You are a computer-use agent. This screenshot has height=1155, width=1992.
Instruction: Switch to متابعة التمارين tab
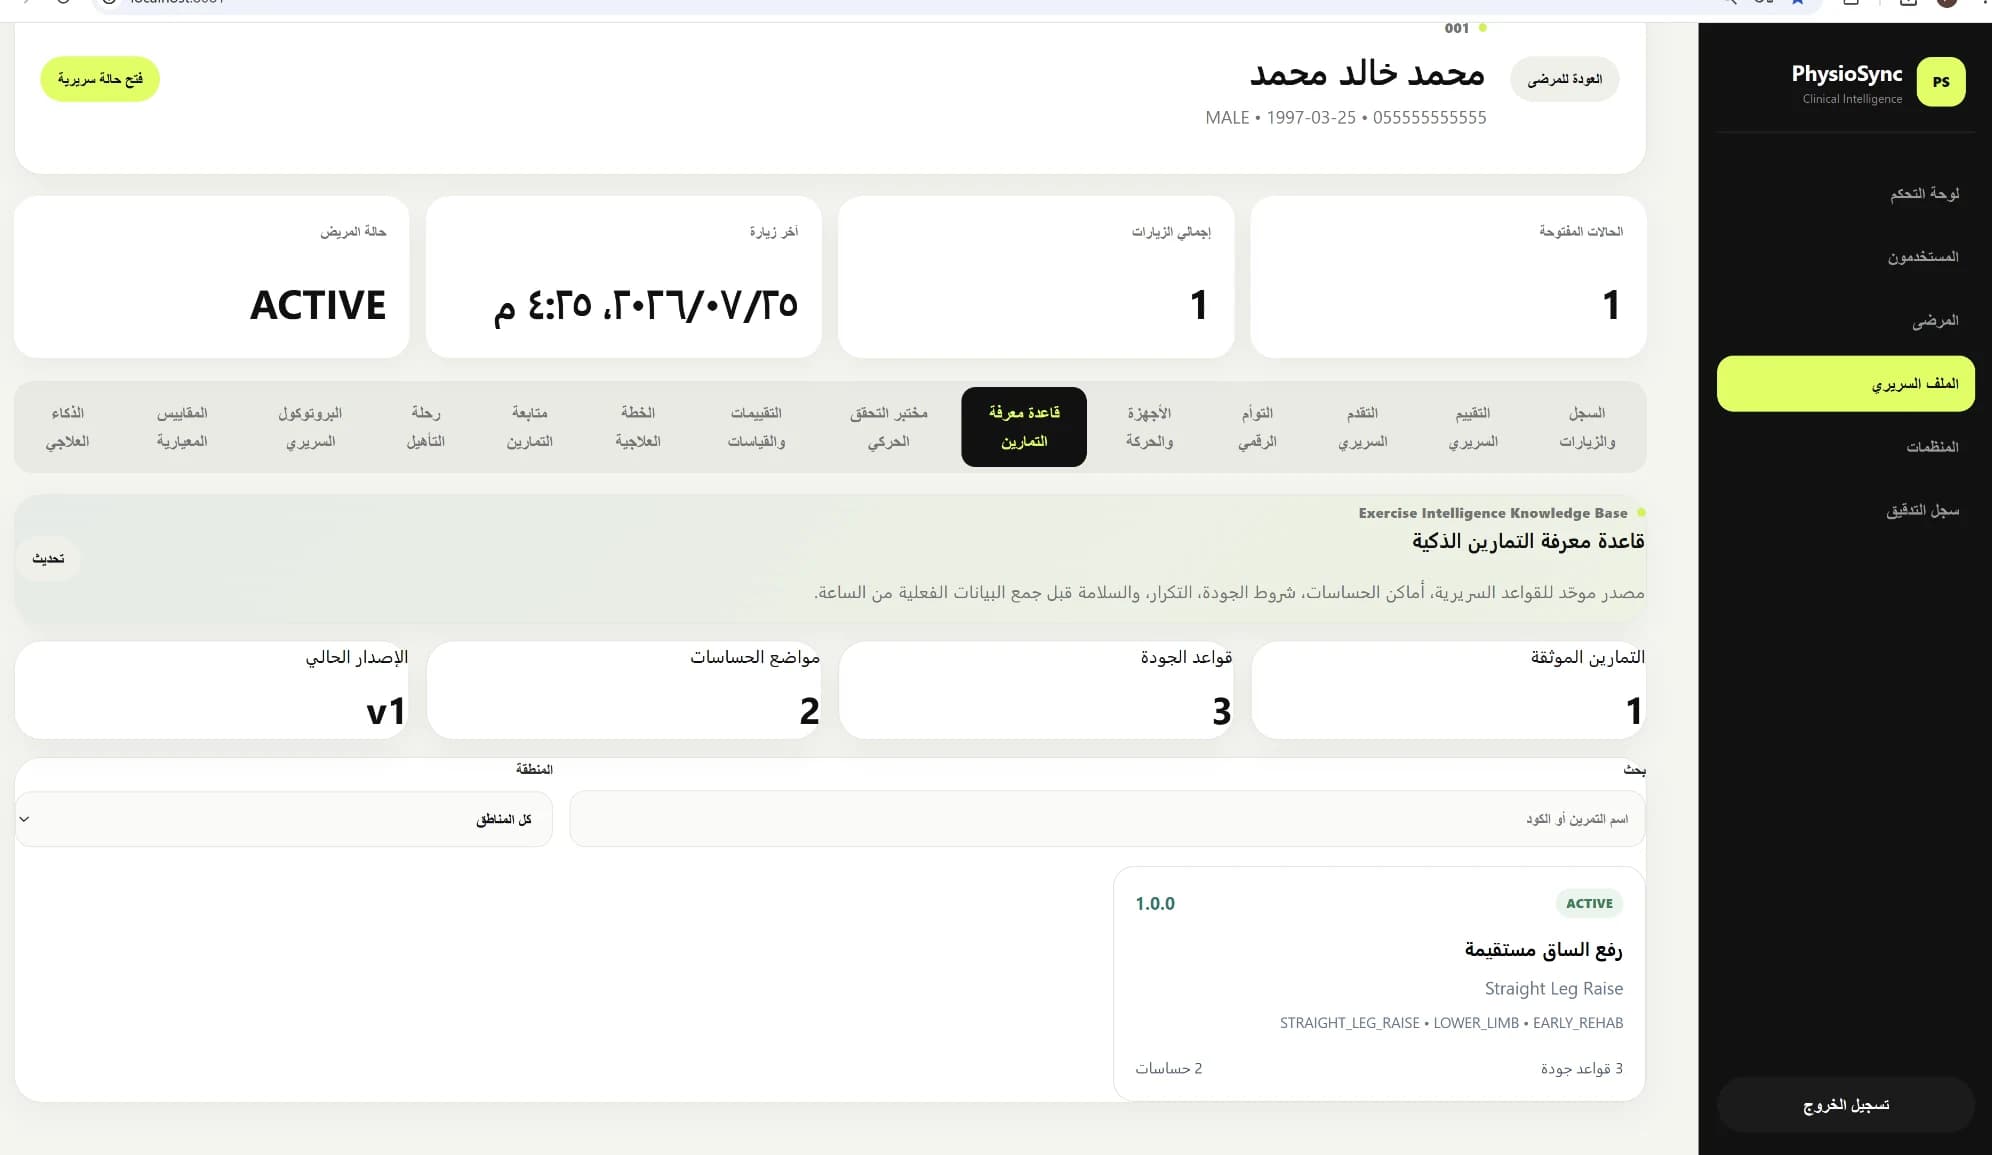click(x=529, y=427)
